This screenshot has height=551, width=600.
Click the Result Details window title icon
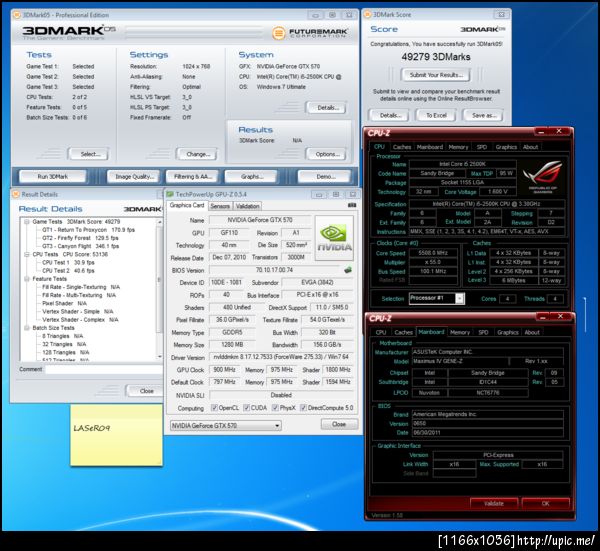[x=16, y=194]
